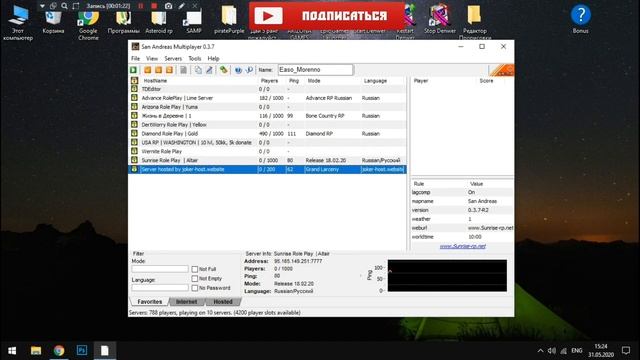
Task: Open the Servers menu
Action: (x=173, y=58)
